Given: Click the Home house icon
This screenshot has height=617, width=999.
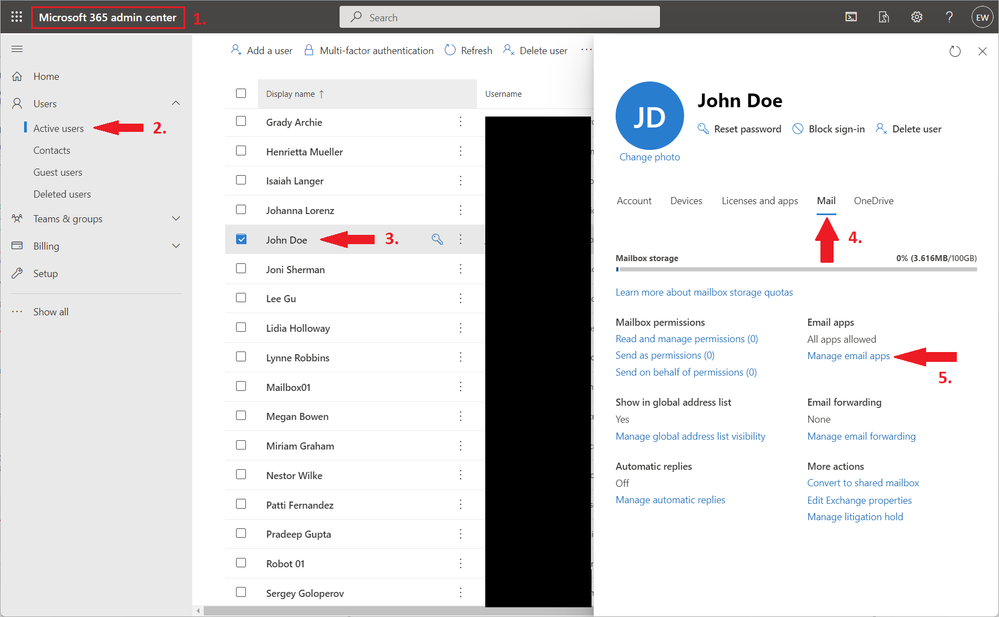Looking at the screenshot, I should 17,76.
